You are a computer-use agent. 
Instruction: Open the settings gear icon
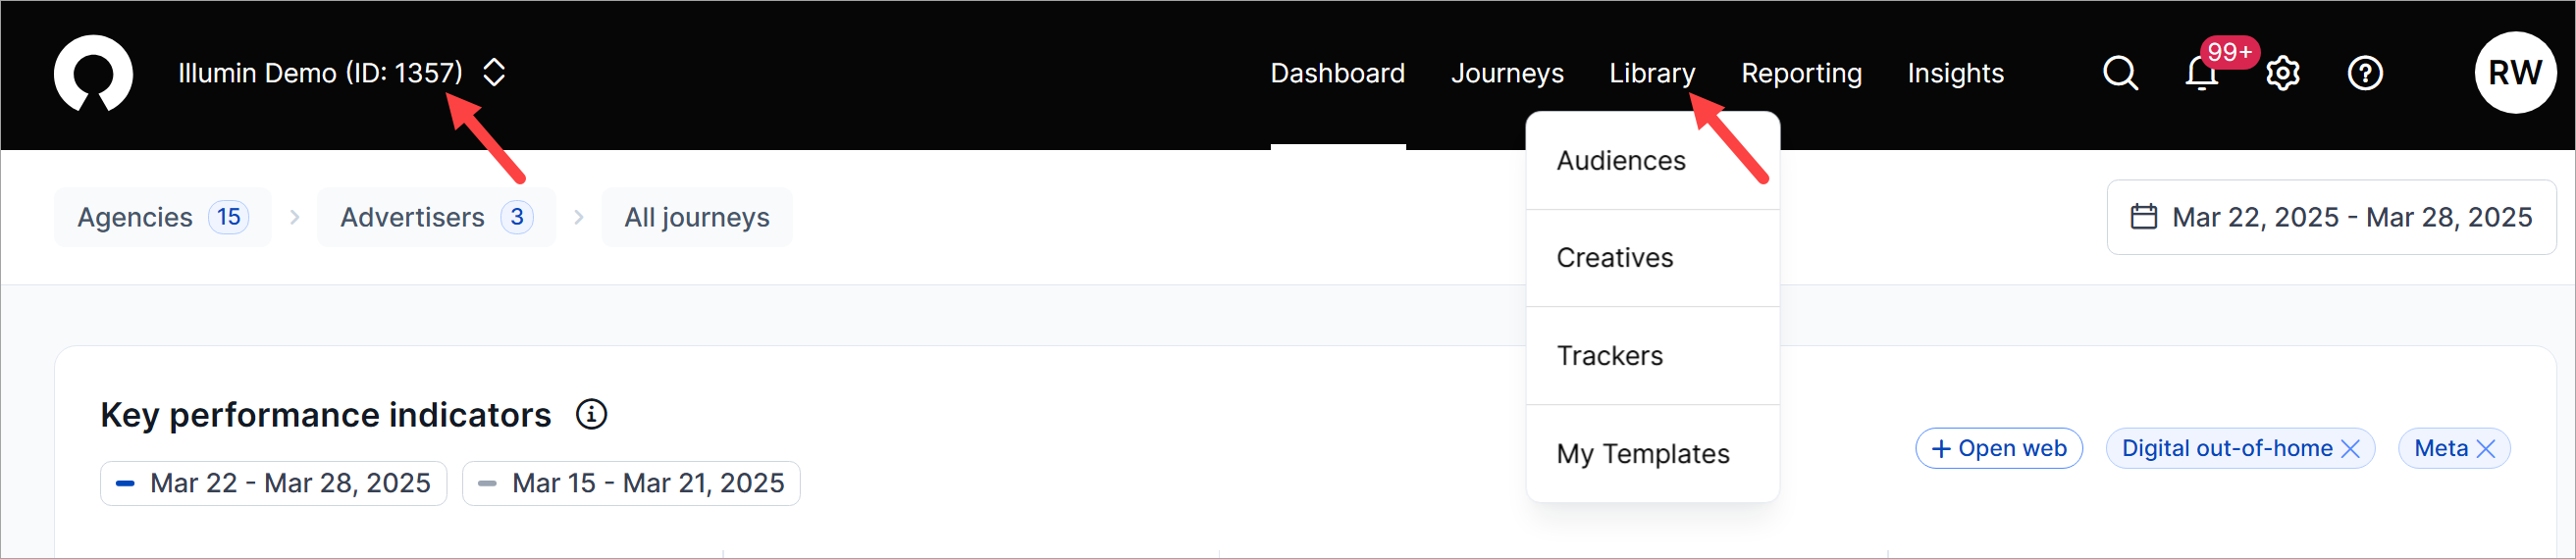point(2283,74)
